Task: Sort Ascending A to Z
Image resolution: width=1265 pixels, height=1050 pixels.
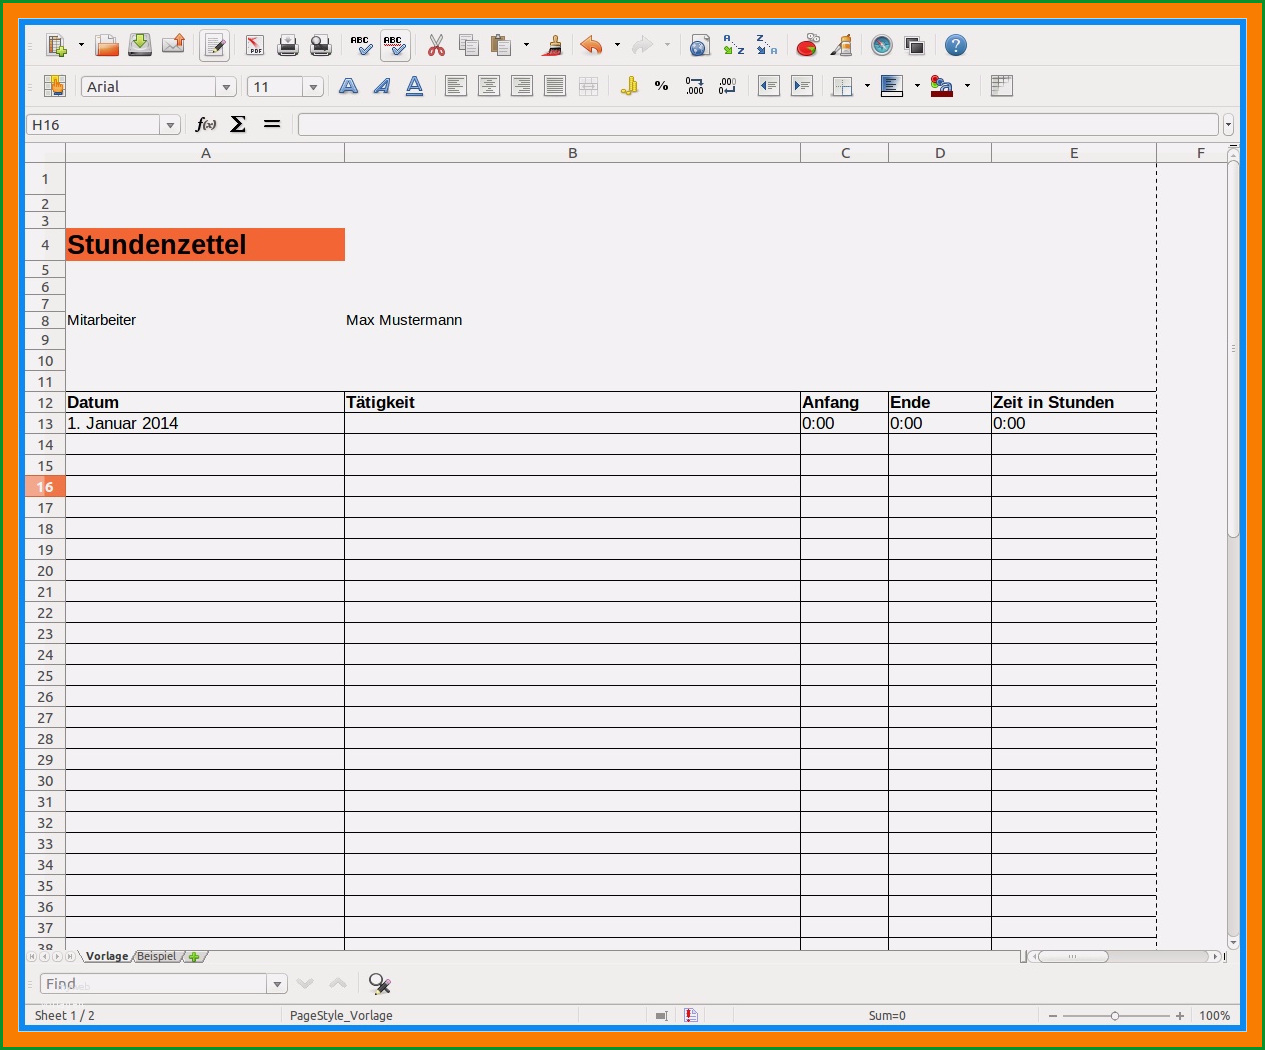Action: [x=733, y=45]
